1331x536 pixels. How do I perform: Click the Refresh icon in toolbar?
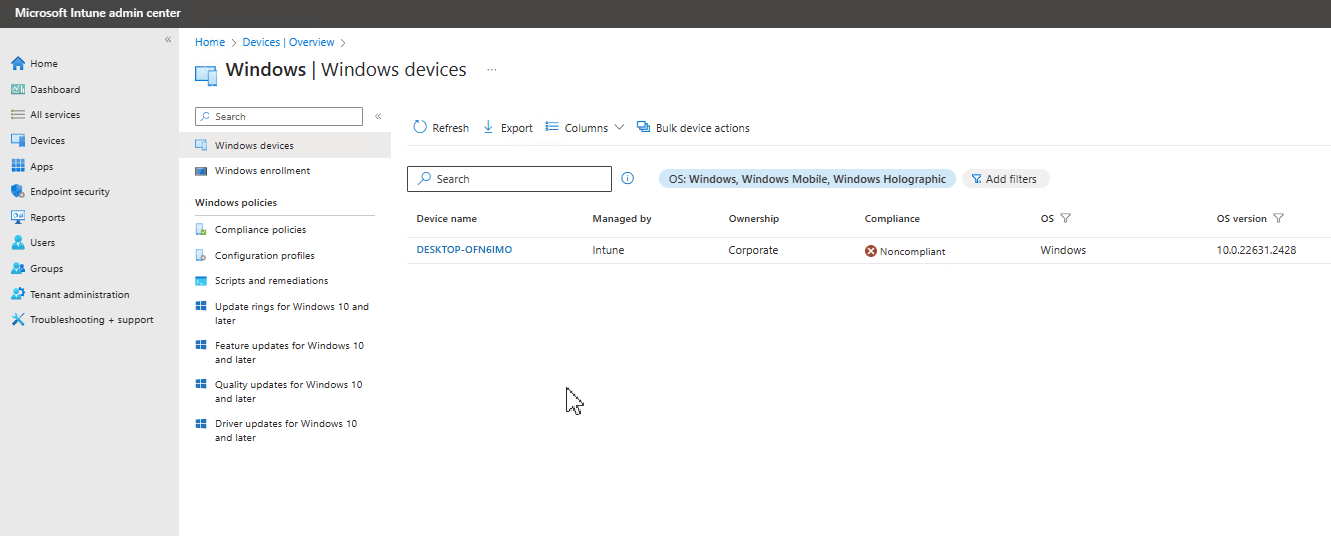(x=420, y=128)
